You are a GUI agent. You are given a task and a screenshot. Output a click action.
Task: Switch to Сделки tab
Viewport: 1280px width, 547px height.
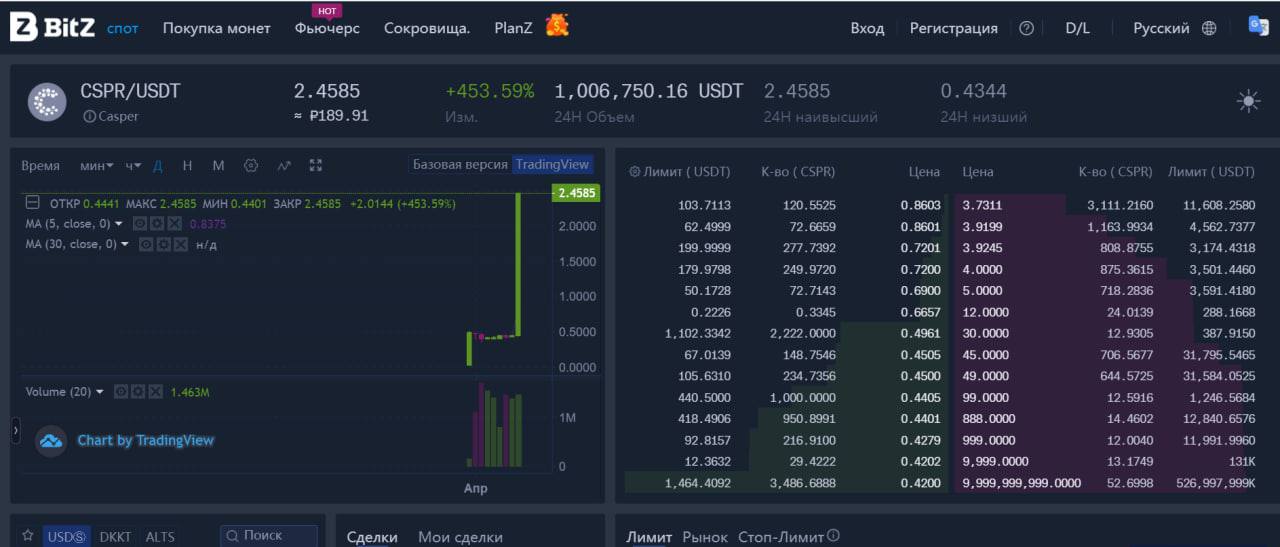(x=372, y=537)
